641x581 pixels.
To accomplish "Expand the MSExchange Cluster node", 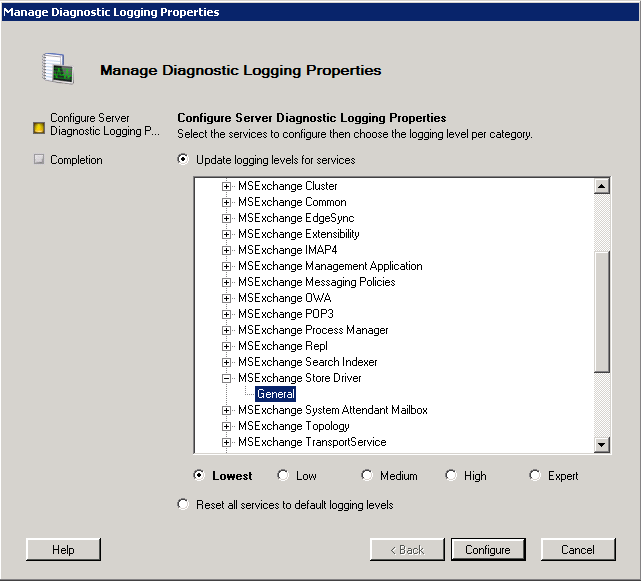I will pyautogui.click(x=226, y=186).
